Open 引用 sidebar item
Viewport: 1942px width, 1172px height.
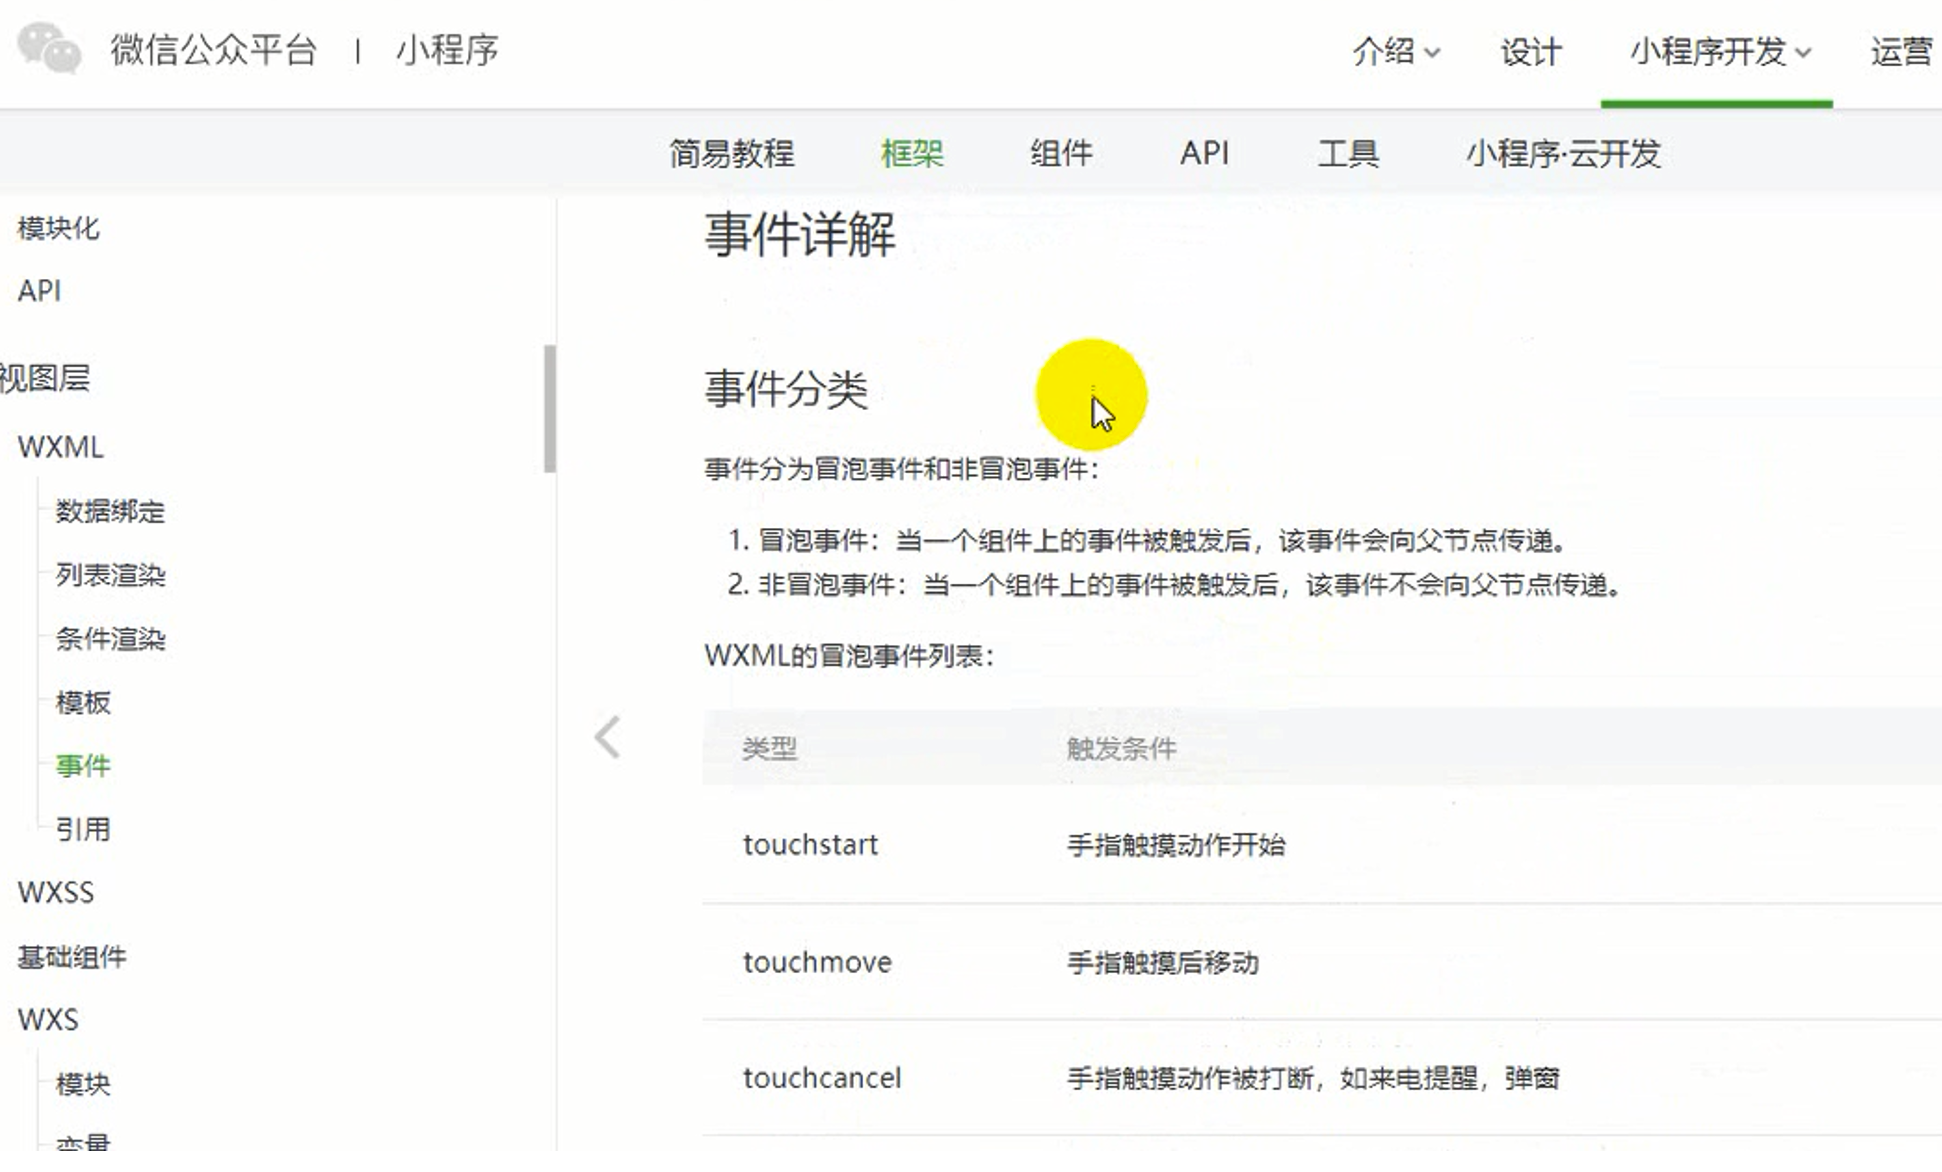tap(83, 829)
